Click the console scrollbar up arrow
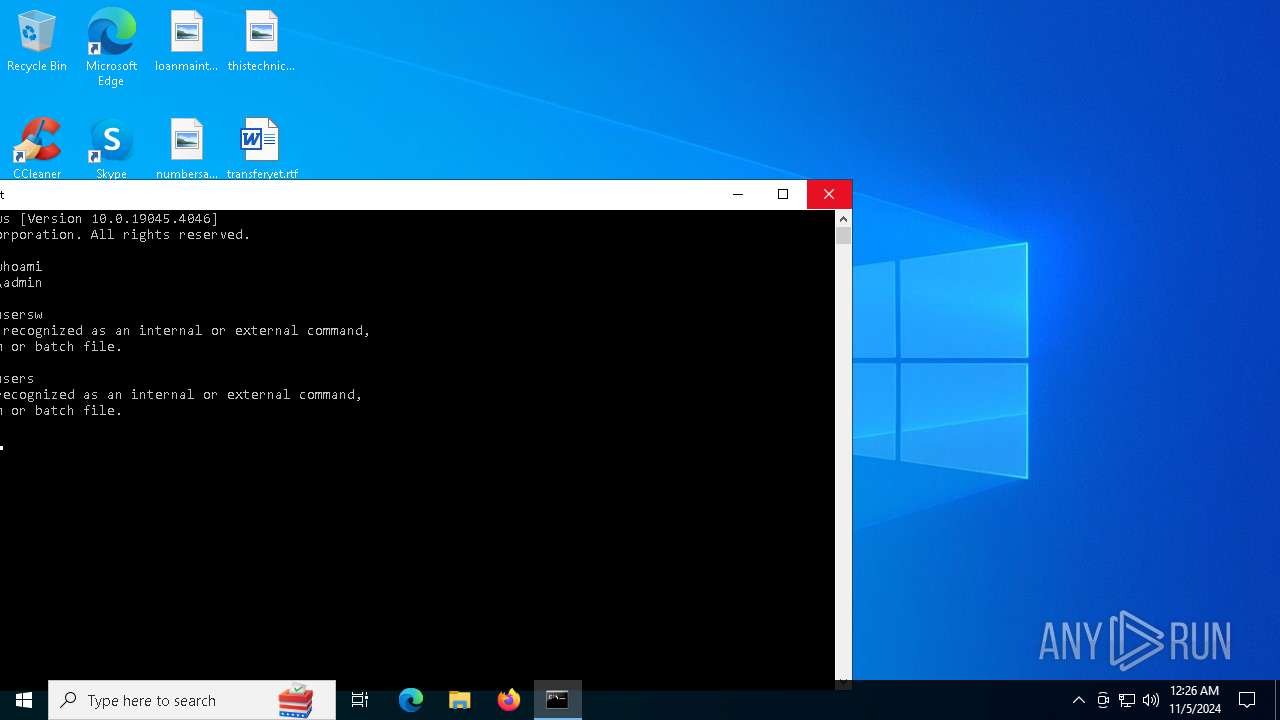Image resolution: width=1280 pixels, height=720 pixels. (x=843, y=218)
